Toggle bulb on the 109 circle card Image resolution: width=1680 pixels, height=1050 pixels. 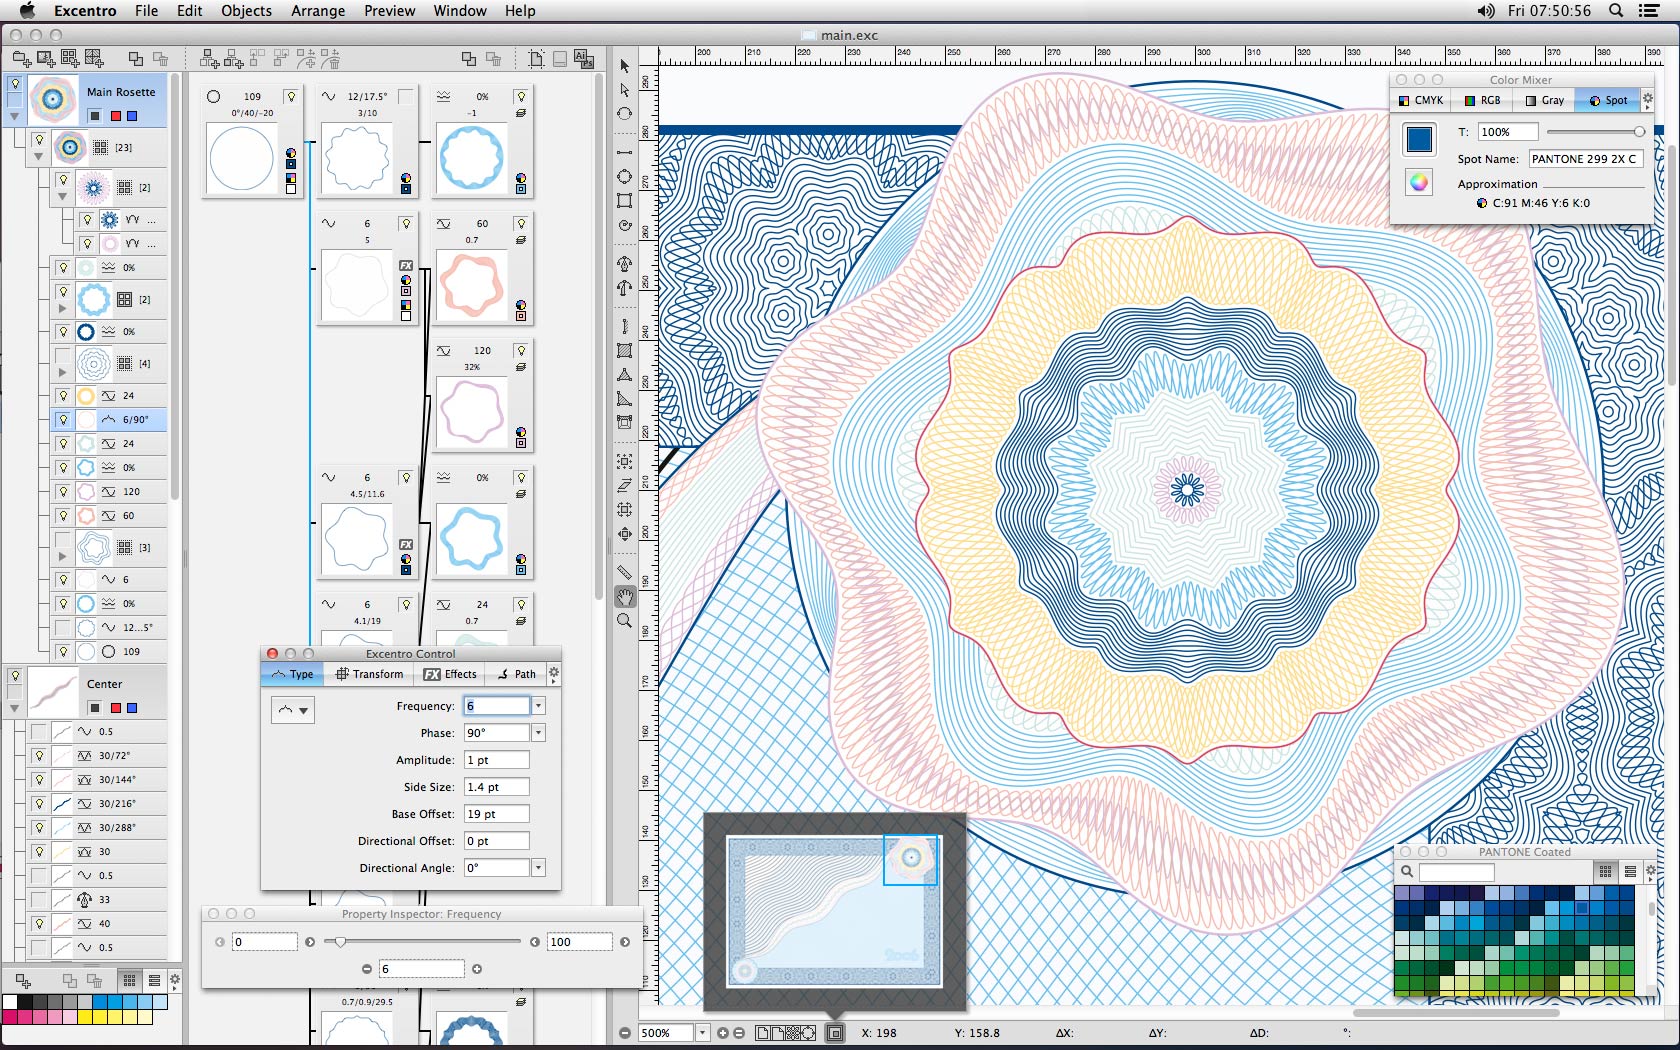click(291, 96)
